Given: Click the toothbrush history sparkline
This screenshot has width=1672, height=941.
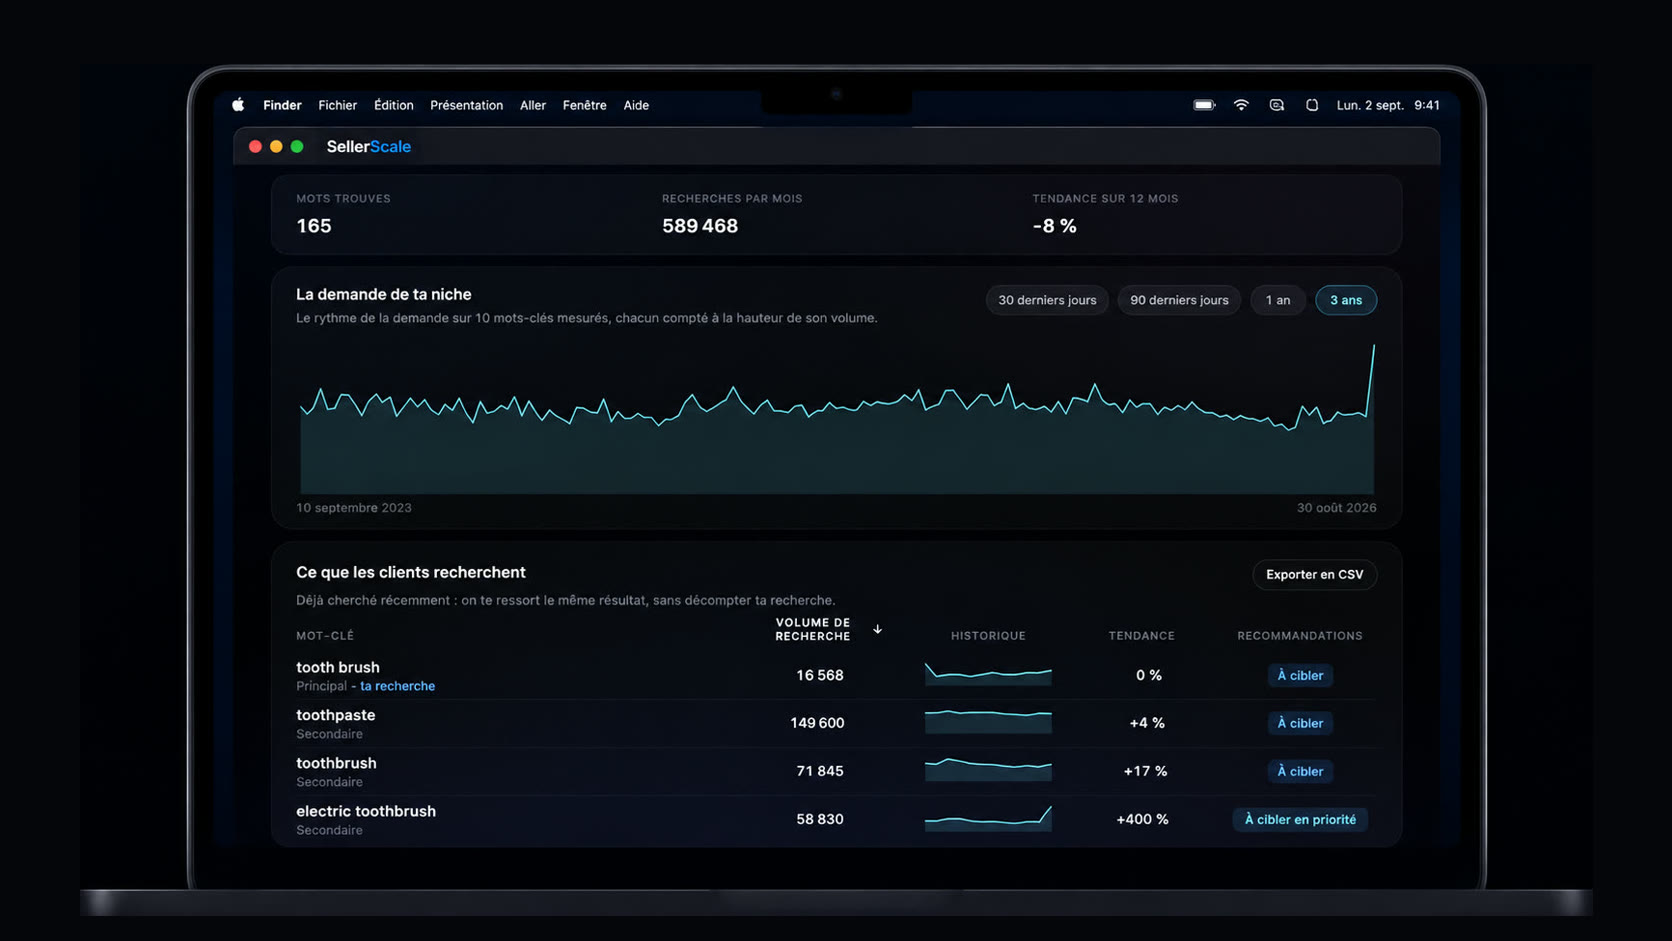Looking at the screenshot, I should 988,770.
